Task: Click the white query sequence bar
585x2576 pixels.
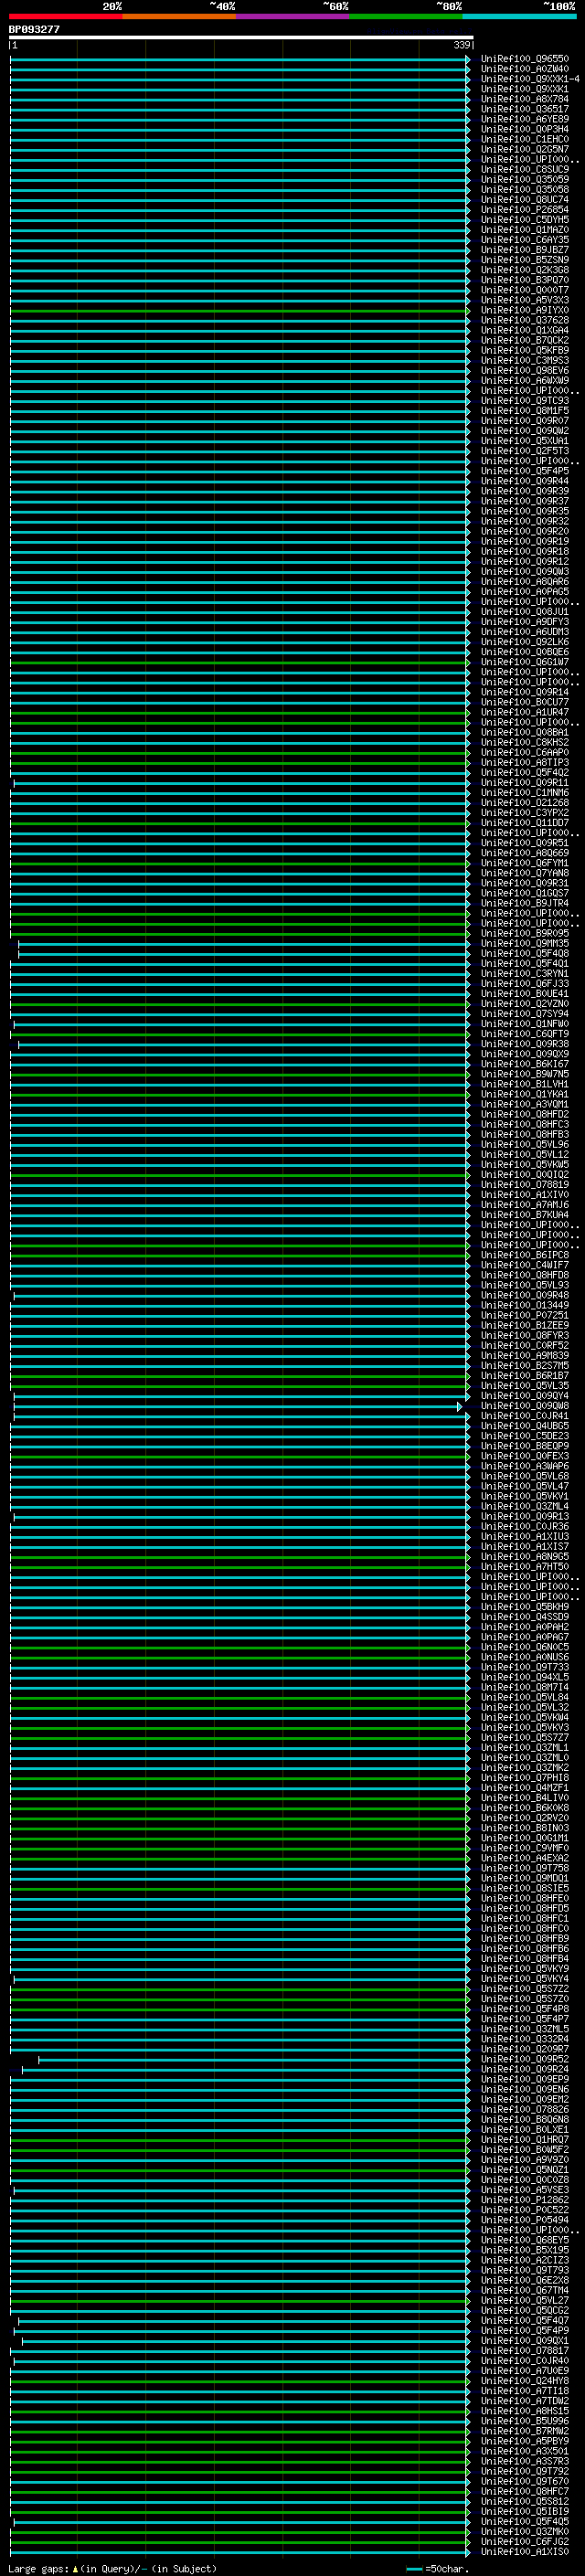Action: 240,38
